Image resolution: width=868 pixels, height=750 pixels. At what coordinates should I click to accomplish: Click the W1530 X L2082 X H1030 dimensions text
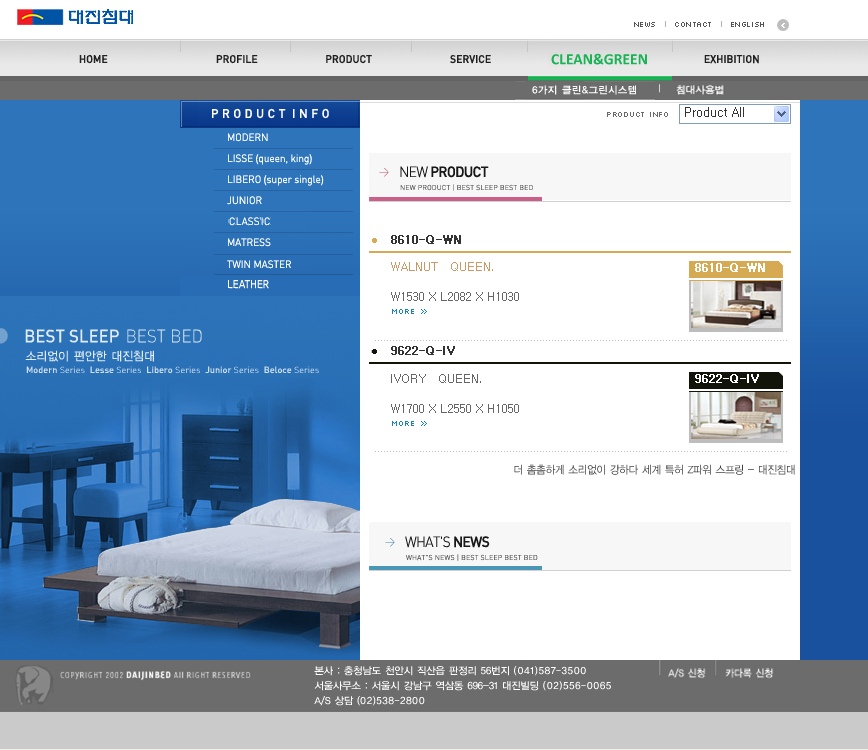(x=454, y=297)
